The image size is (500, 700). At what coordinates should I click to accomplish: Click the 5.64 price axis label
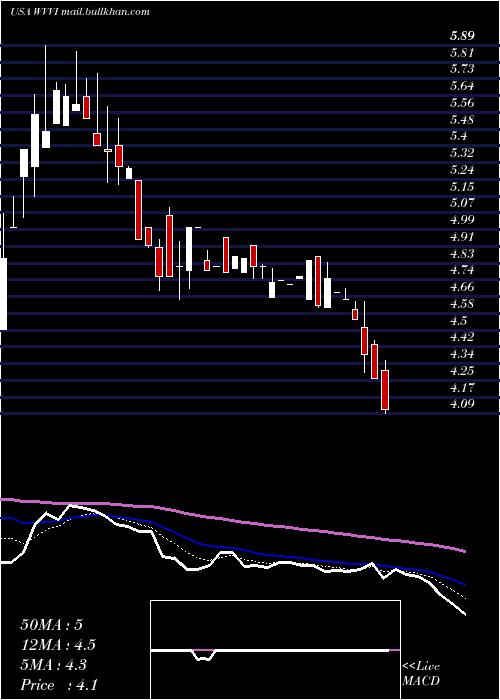pyautogui.click(x=462, y=86)
